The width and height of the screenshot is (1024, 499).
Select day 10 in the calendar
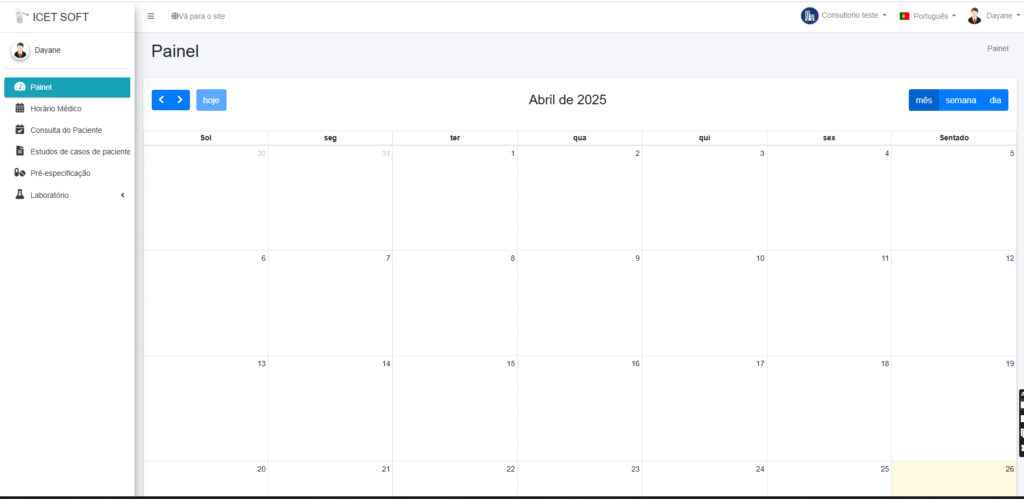[x=704, y=303]
